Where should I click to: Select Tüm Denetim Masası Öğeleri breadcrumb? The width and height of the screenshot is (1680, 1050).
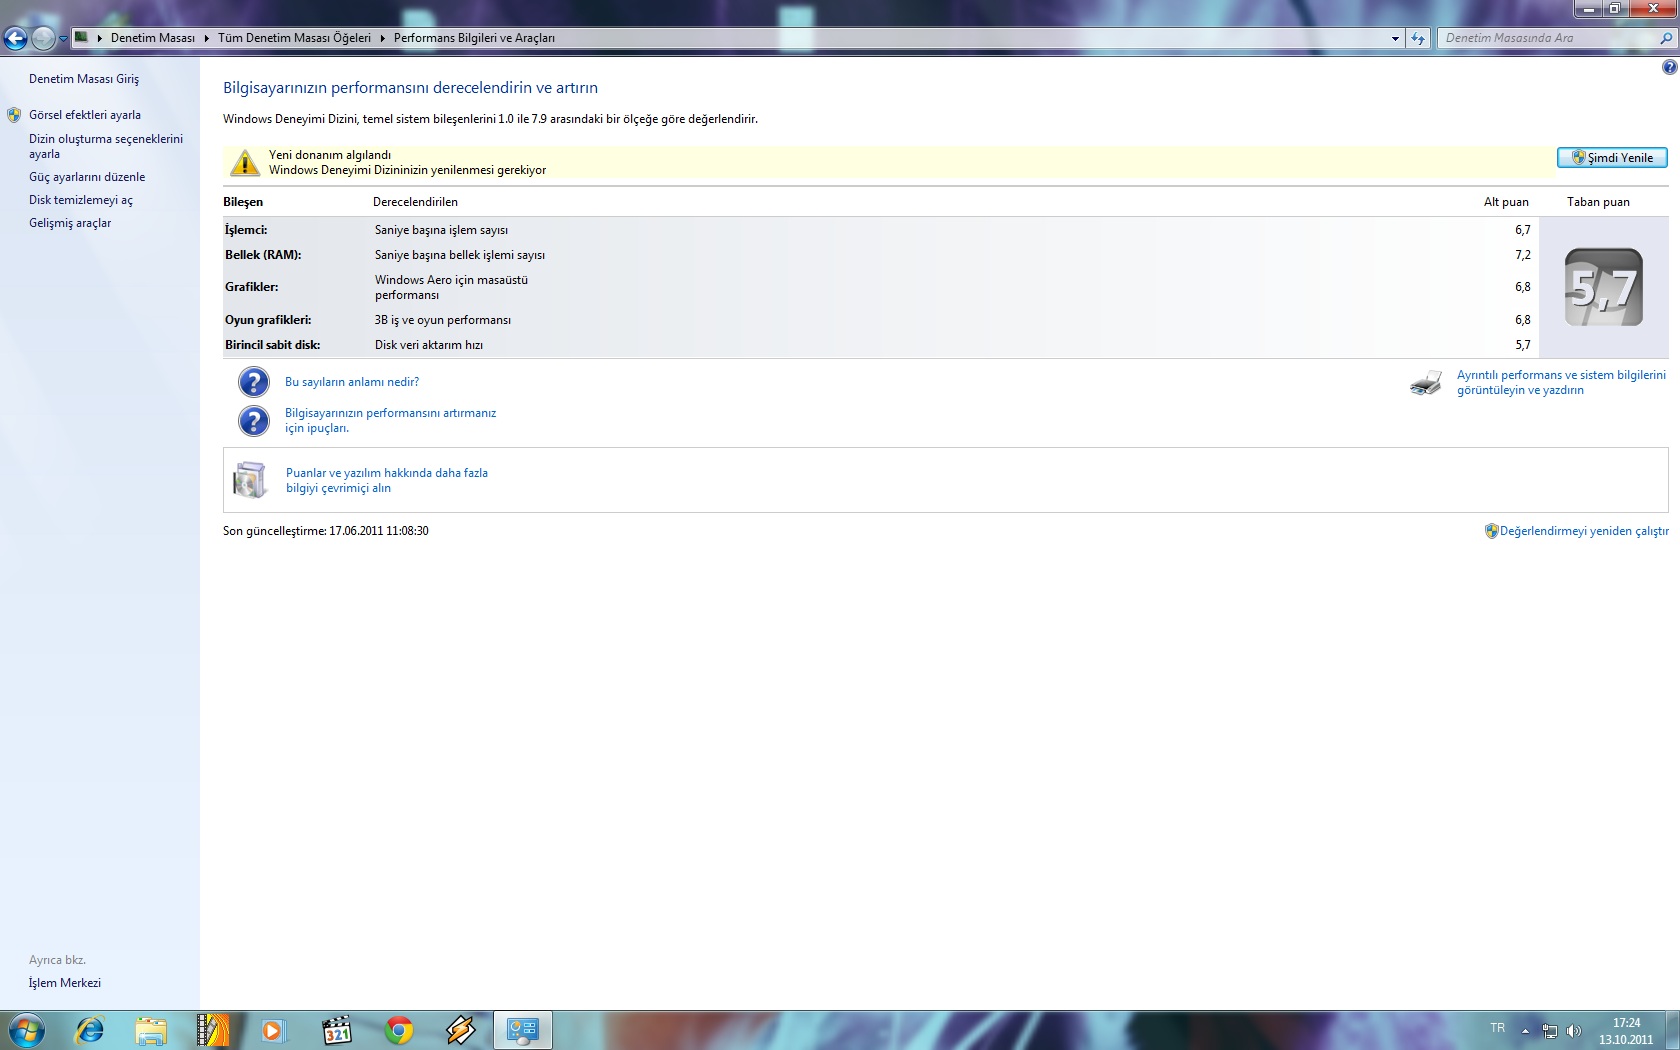coord(294,38)
